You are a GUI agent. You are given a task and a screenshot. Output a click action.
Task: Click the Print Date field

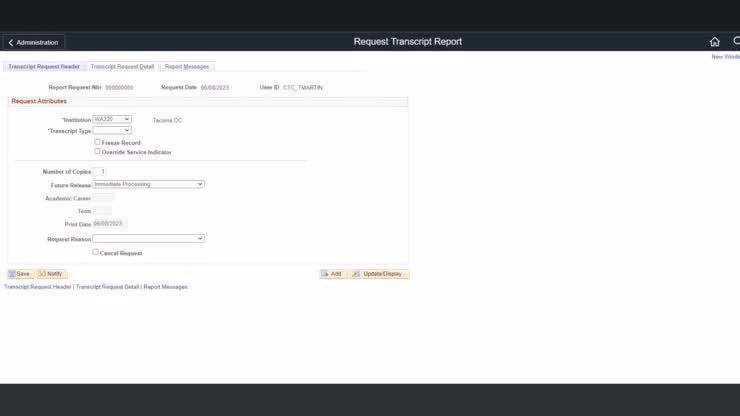click(110, 223)
